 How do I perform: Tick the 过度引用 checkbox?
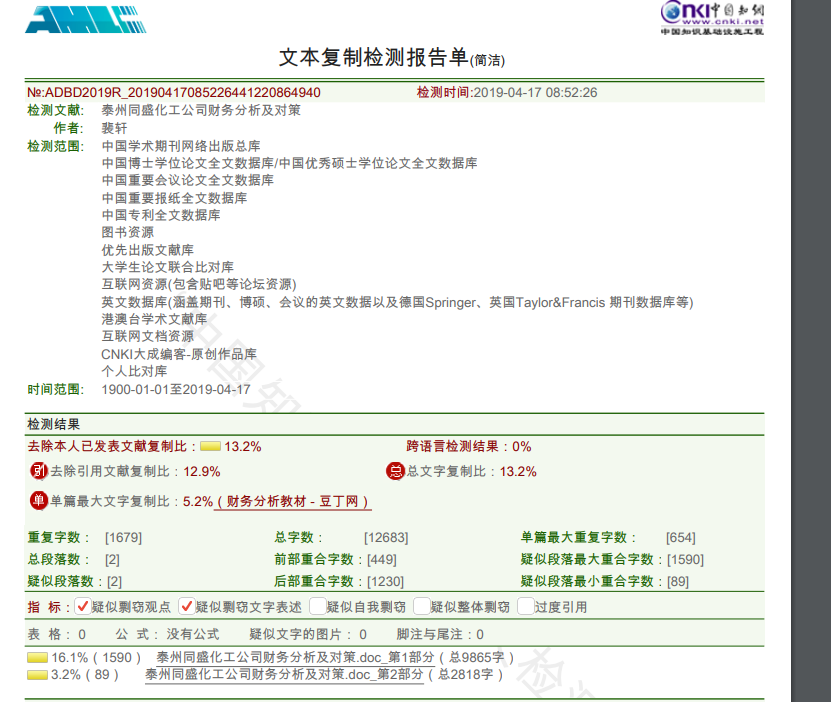(x=525, y=606)
